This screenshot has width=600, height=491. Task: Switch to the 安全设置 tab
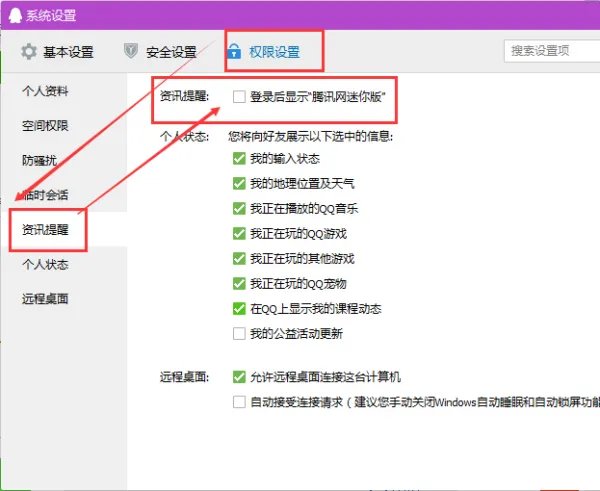[160, 52]
